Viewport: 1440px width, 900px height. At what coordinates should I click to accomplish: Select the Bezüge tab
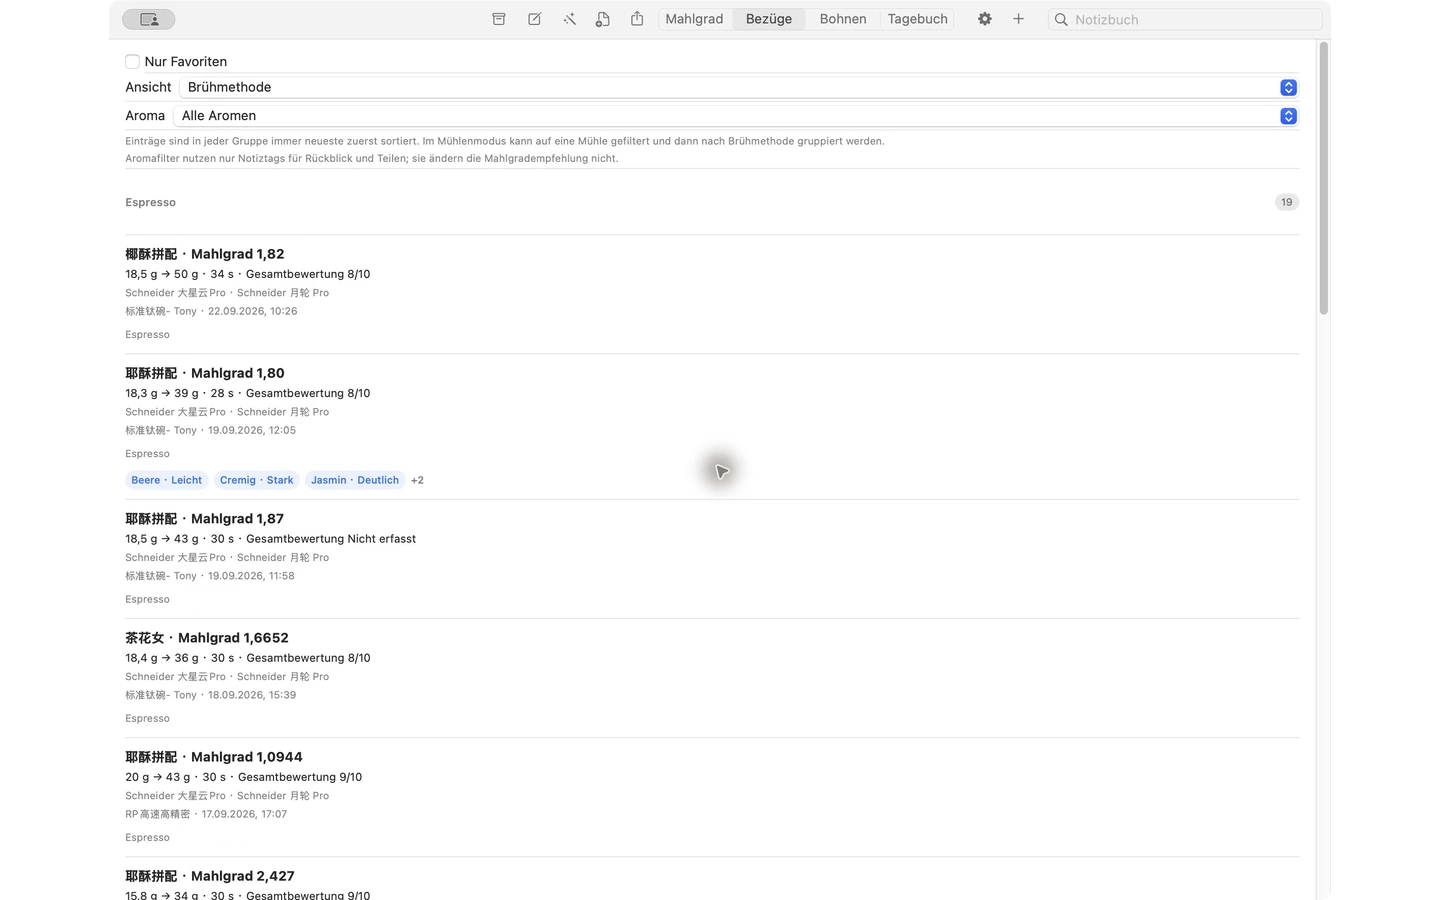(769, 19)
